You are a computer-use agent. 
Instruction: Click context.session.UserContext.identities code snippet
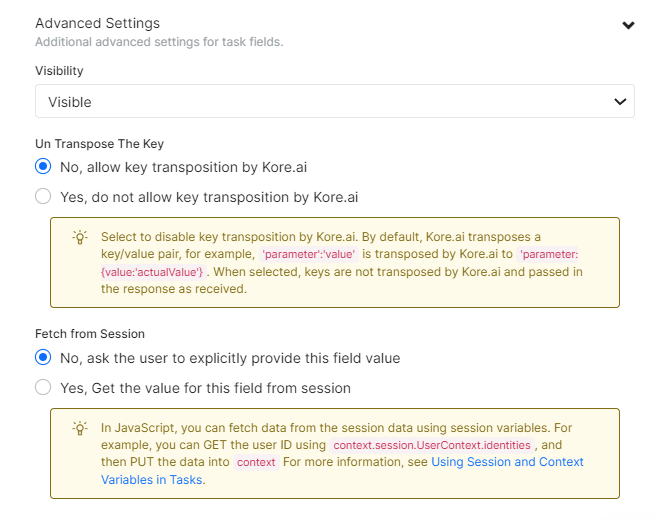[x=434, y=445]
